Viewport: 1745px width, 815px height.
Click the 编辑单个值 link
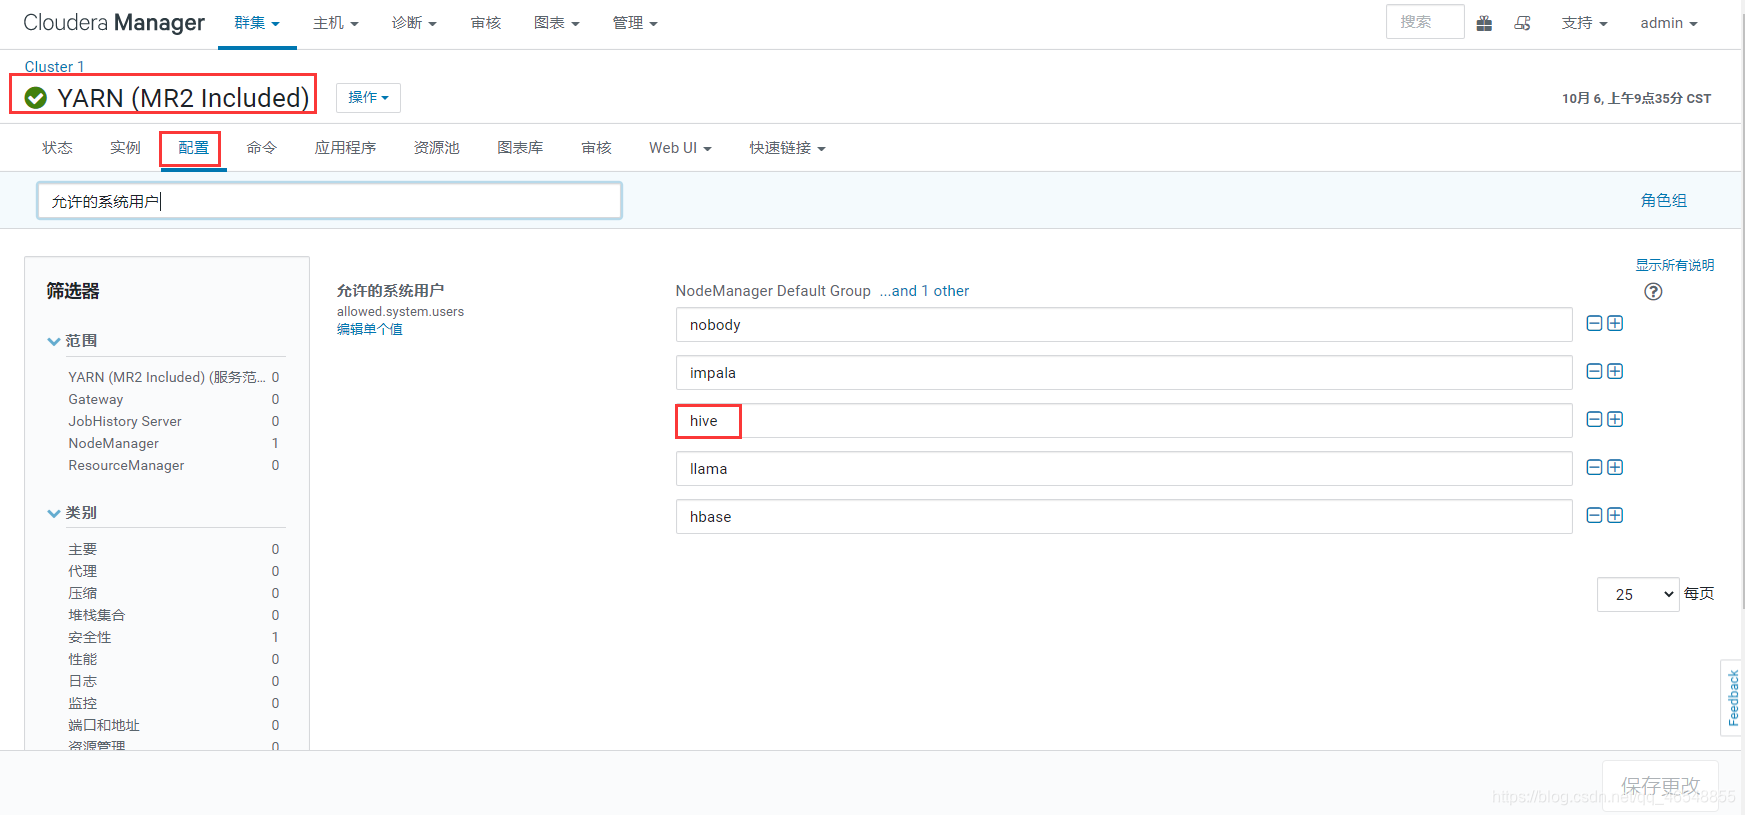pyautogui.click(x=369, y=329)
